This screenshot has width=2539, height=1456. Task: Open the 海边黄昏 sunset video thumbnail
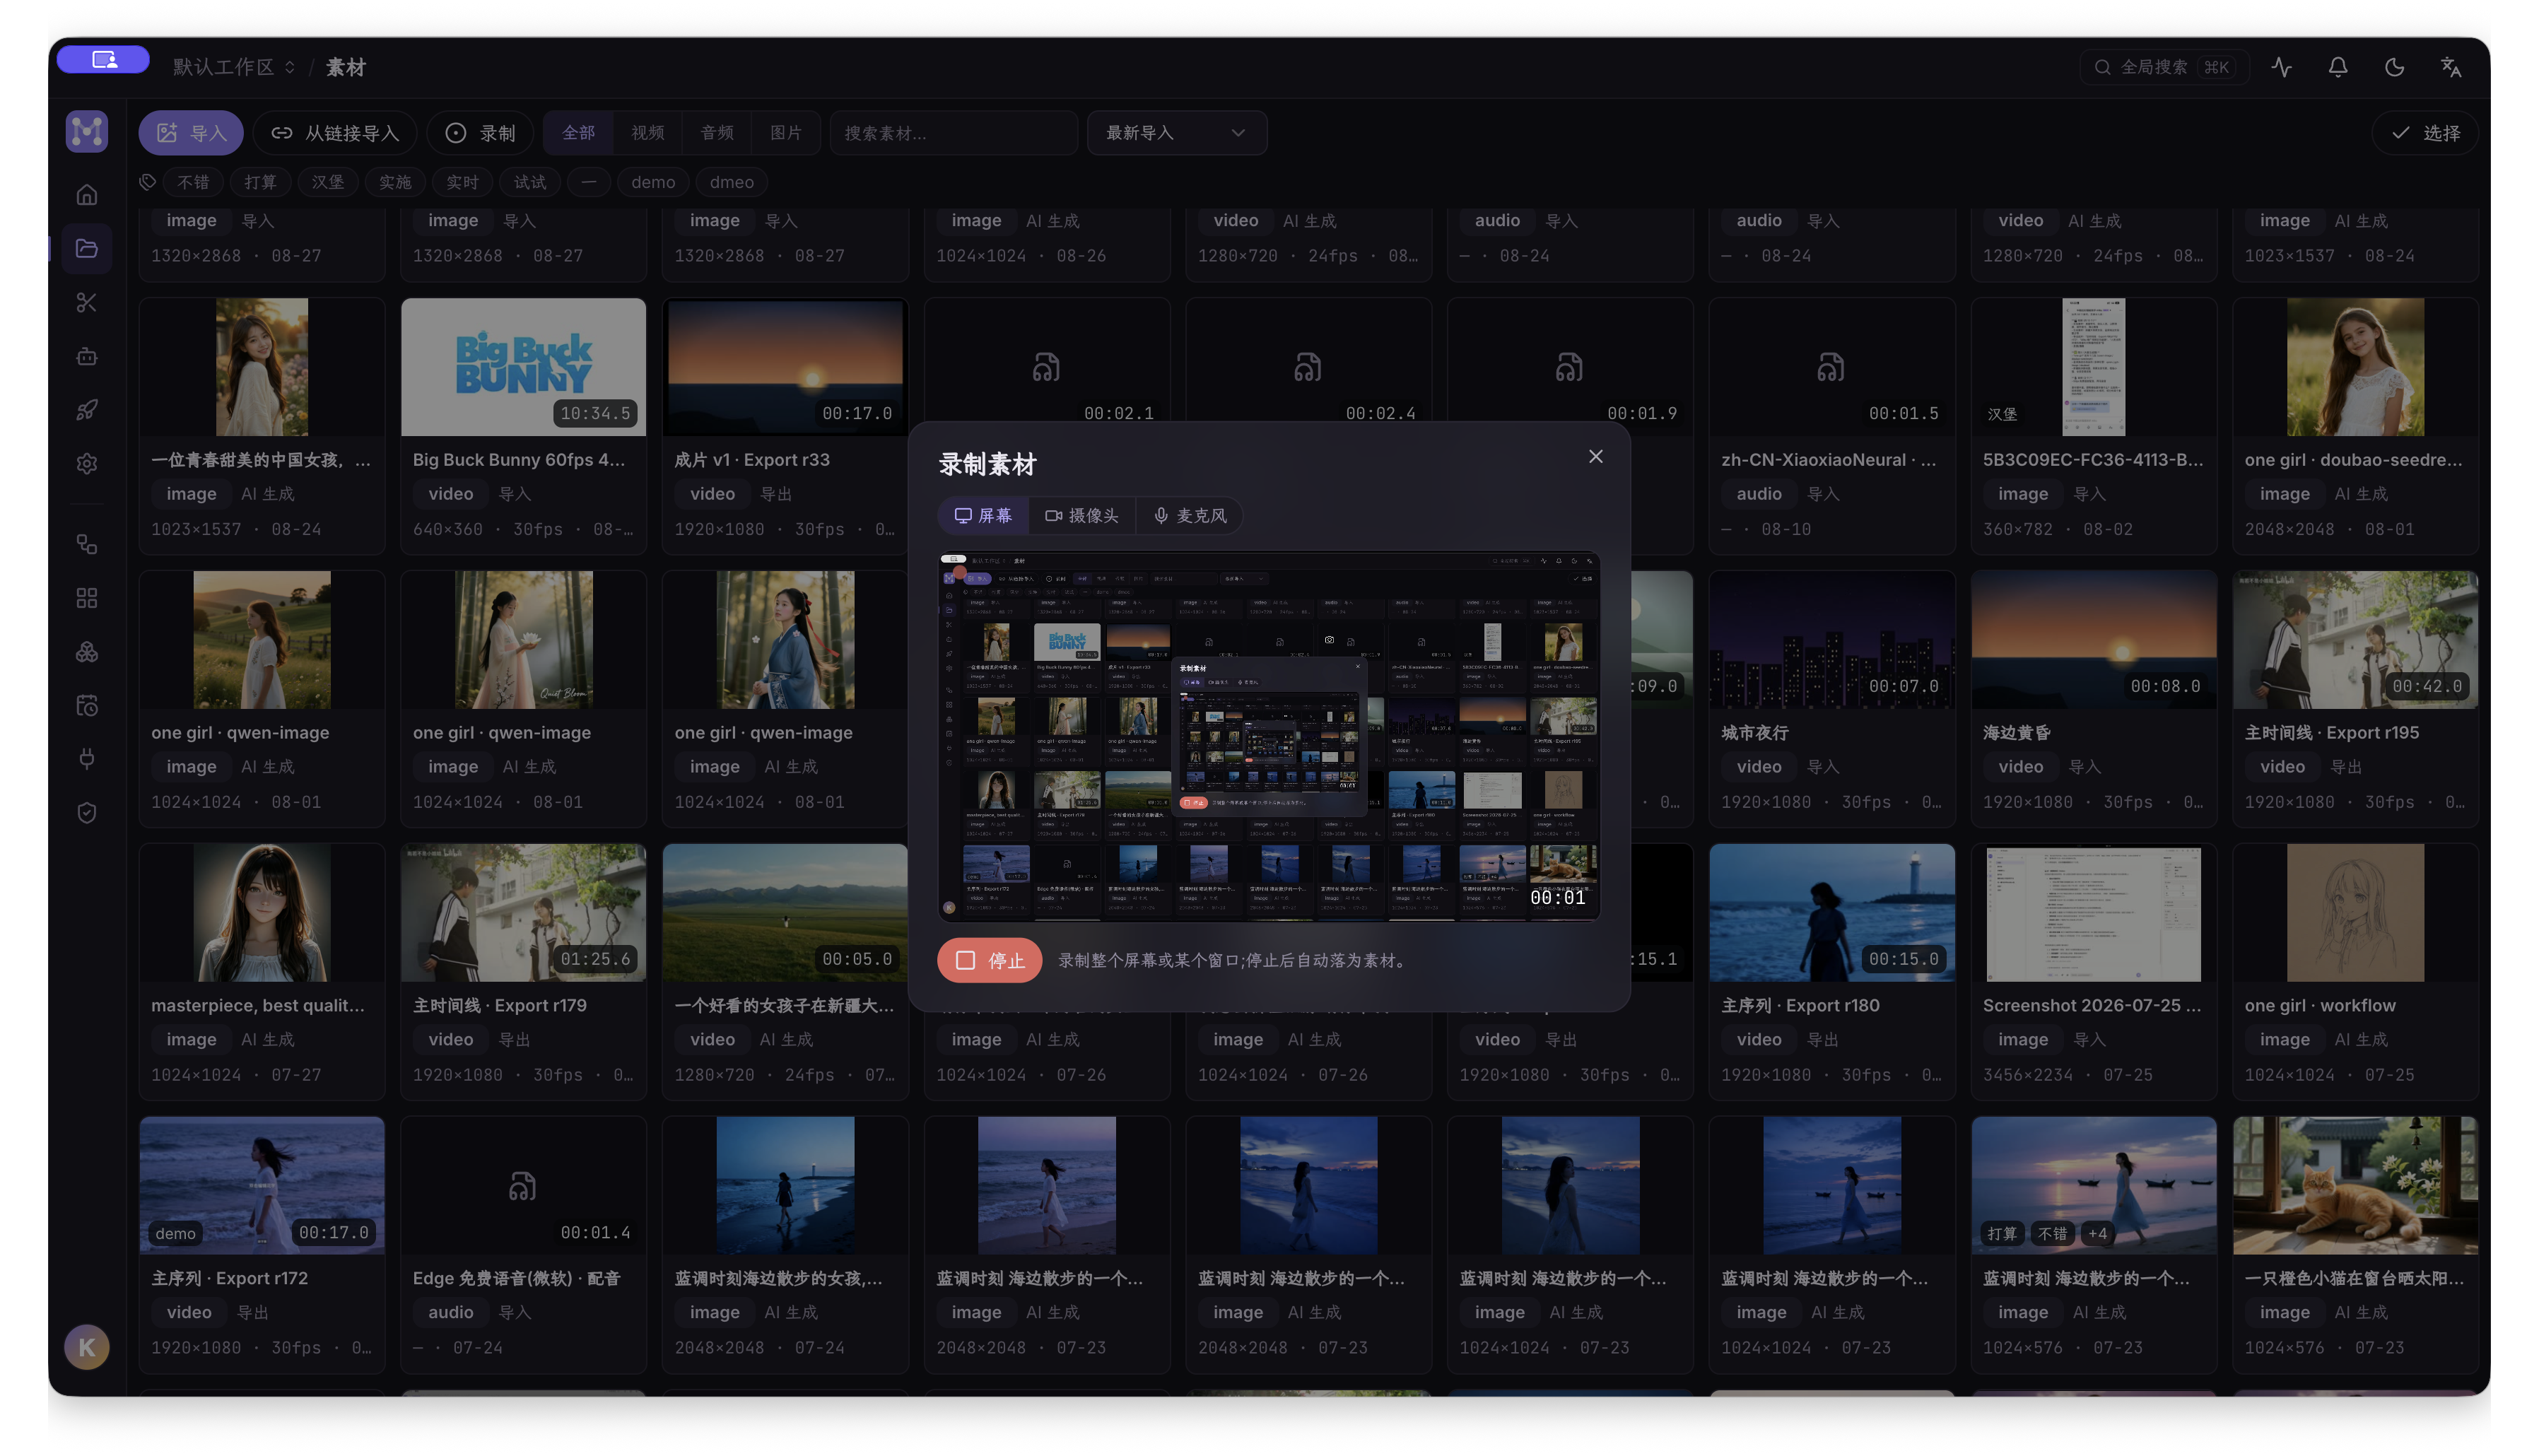(x=2094, y=640)
